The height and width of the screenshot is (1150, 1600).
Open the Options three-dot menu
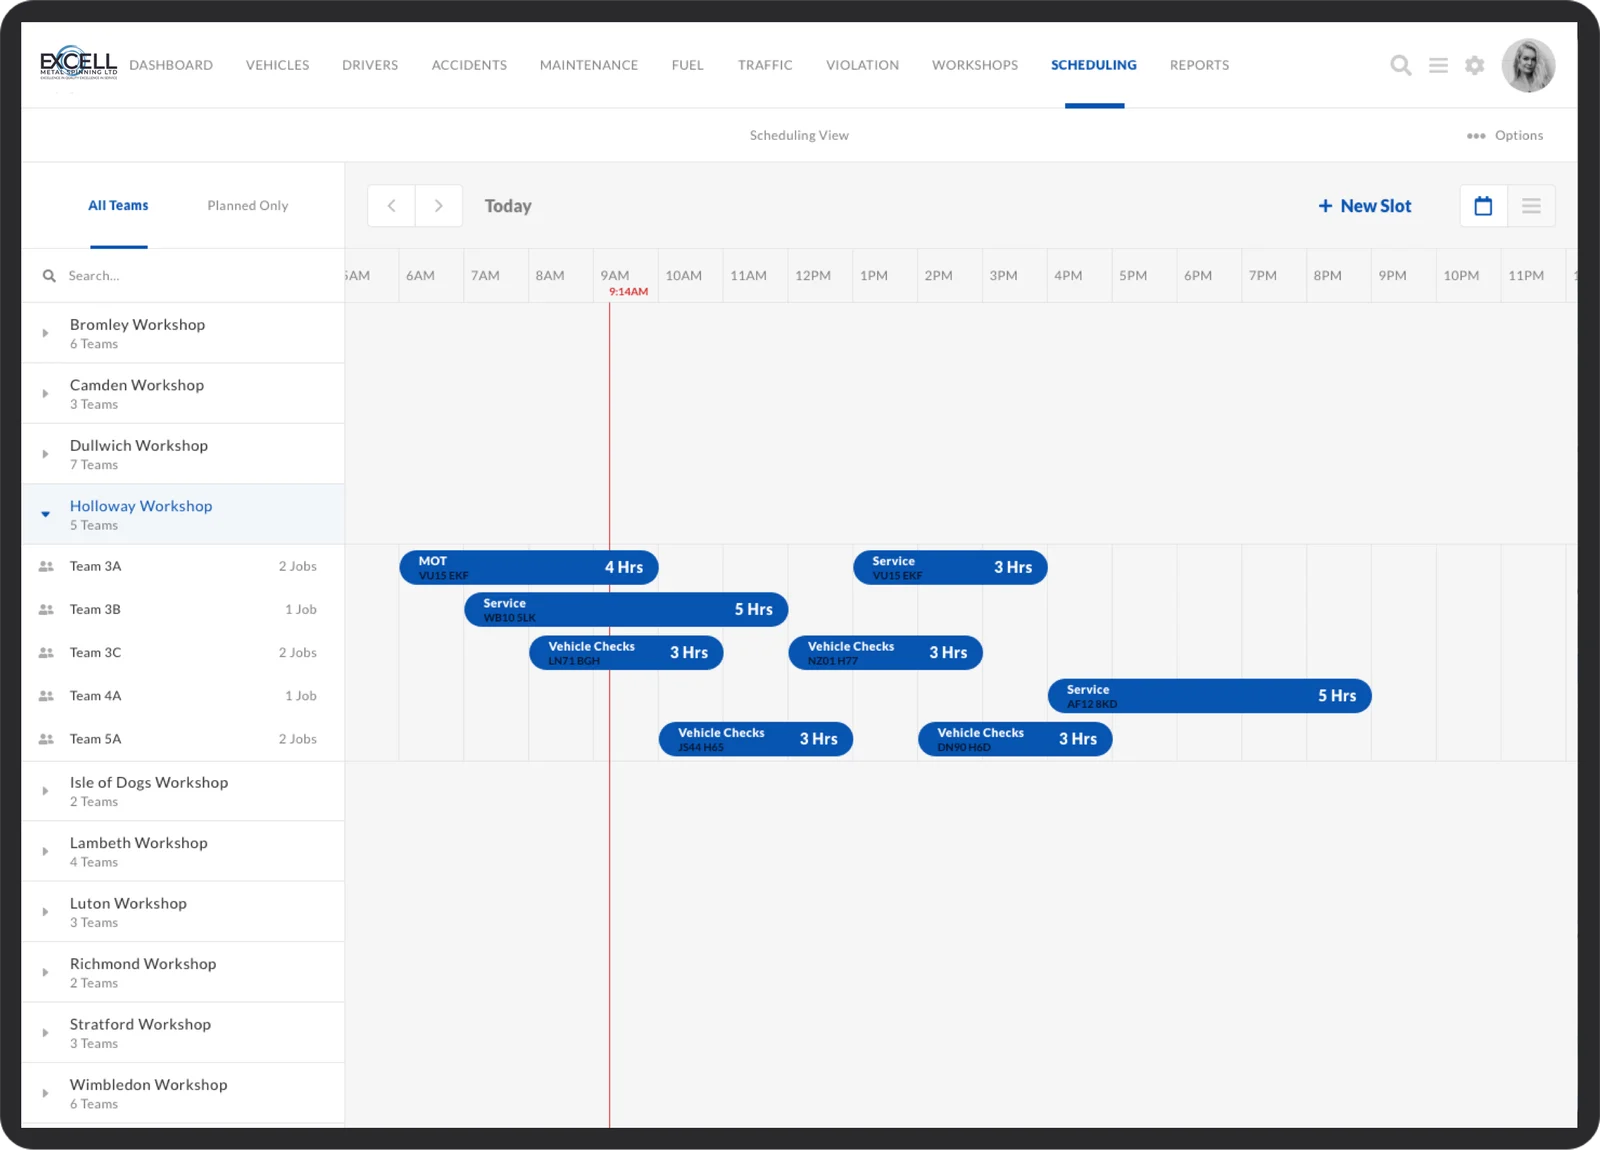click(1505, 136)
